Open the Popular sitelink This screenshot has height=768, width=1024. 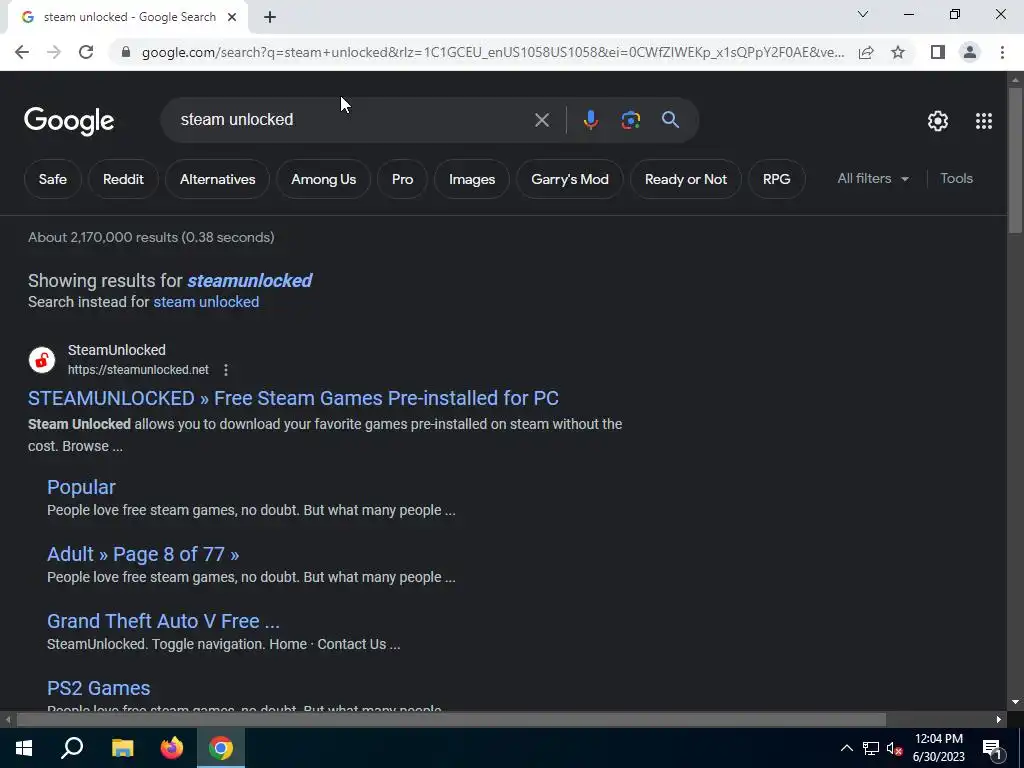[x=81, y=487]
